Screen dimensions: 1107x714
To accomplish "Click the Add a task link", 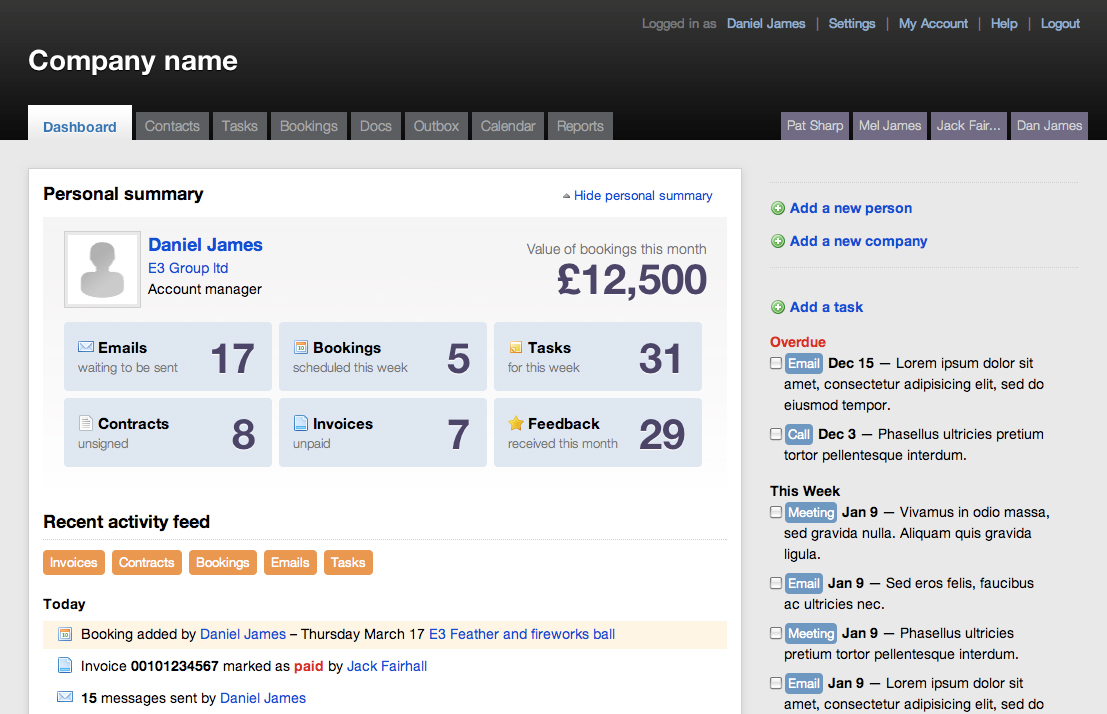I will [x=827, y=307].
